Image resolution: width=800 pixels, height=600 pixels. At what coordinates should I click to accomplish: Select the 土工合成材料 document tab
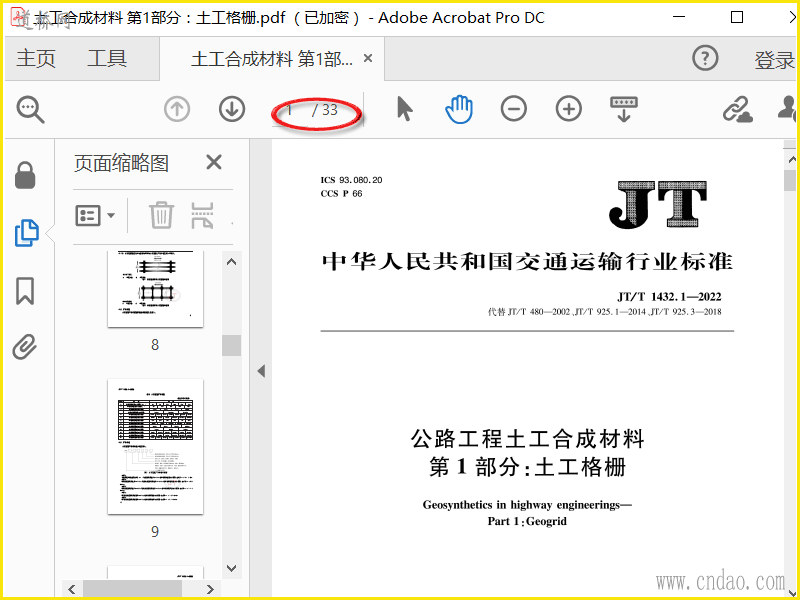tap(271, 59)
